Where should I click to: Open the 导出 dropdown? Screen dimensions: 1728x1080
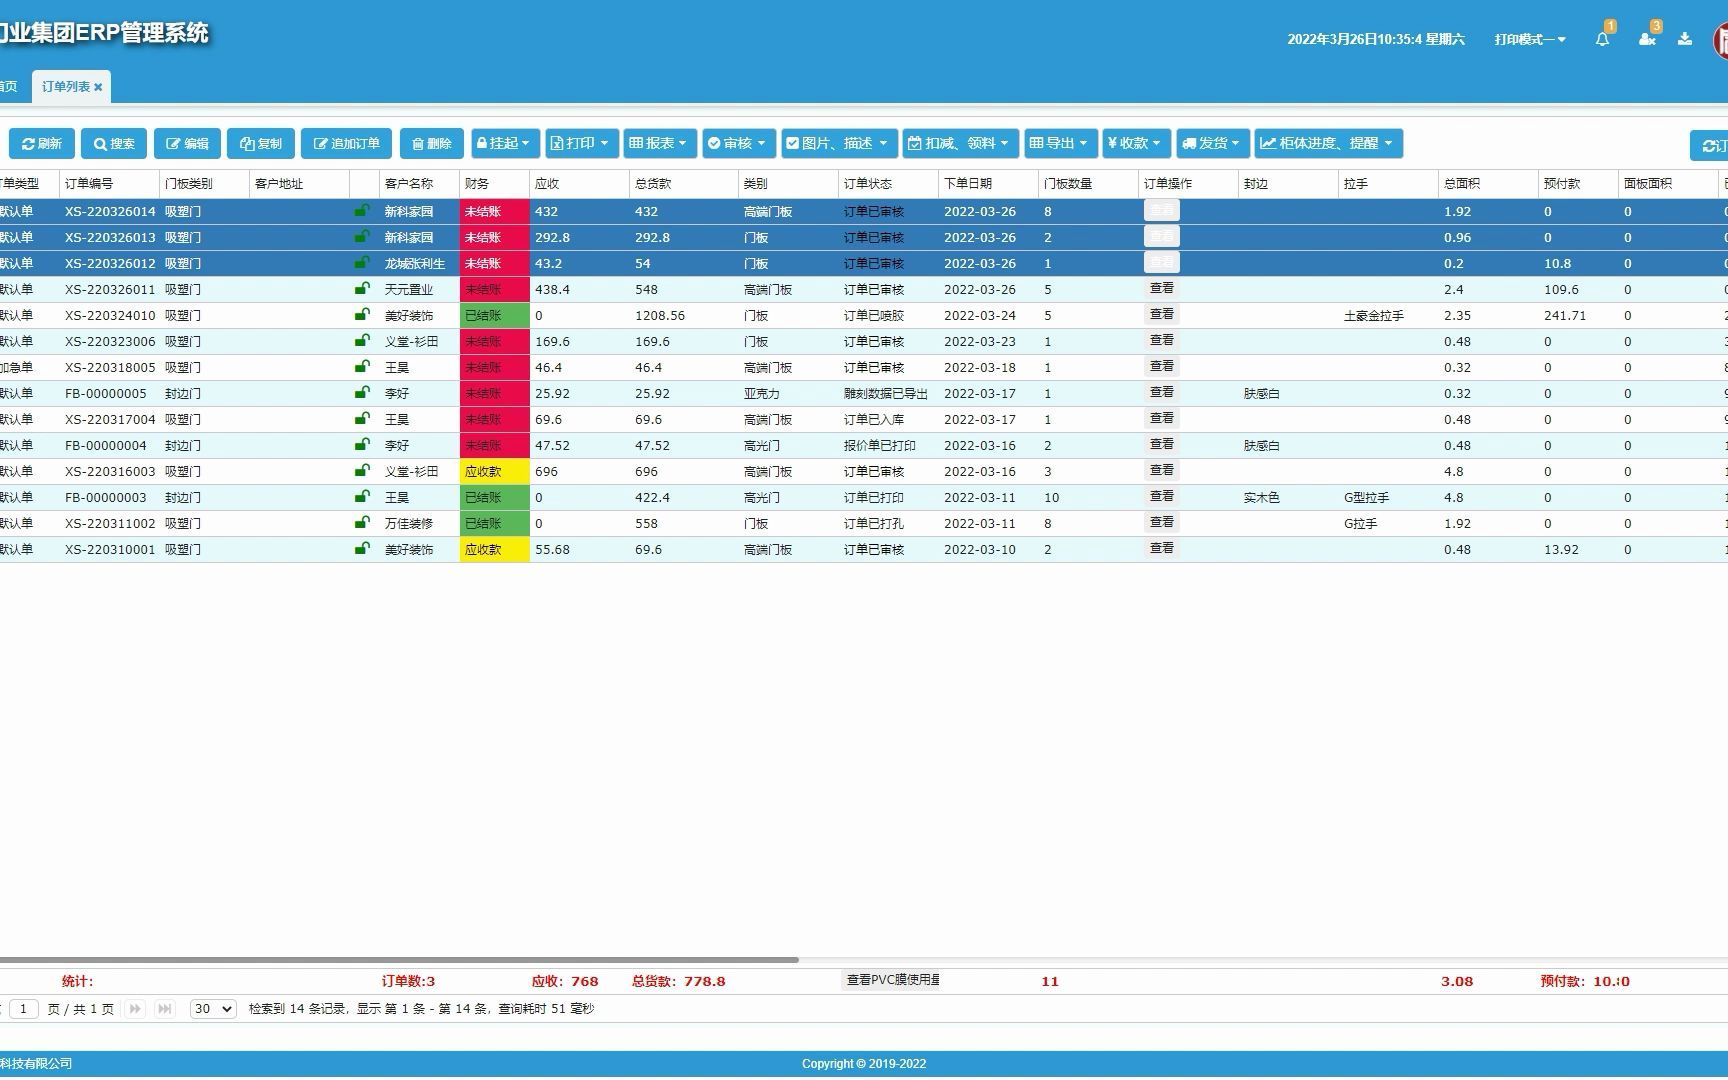click(x=1061, y=143)
